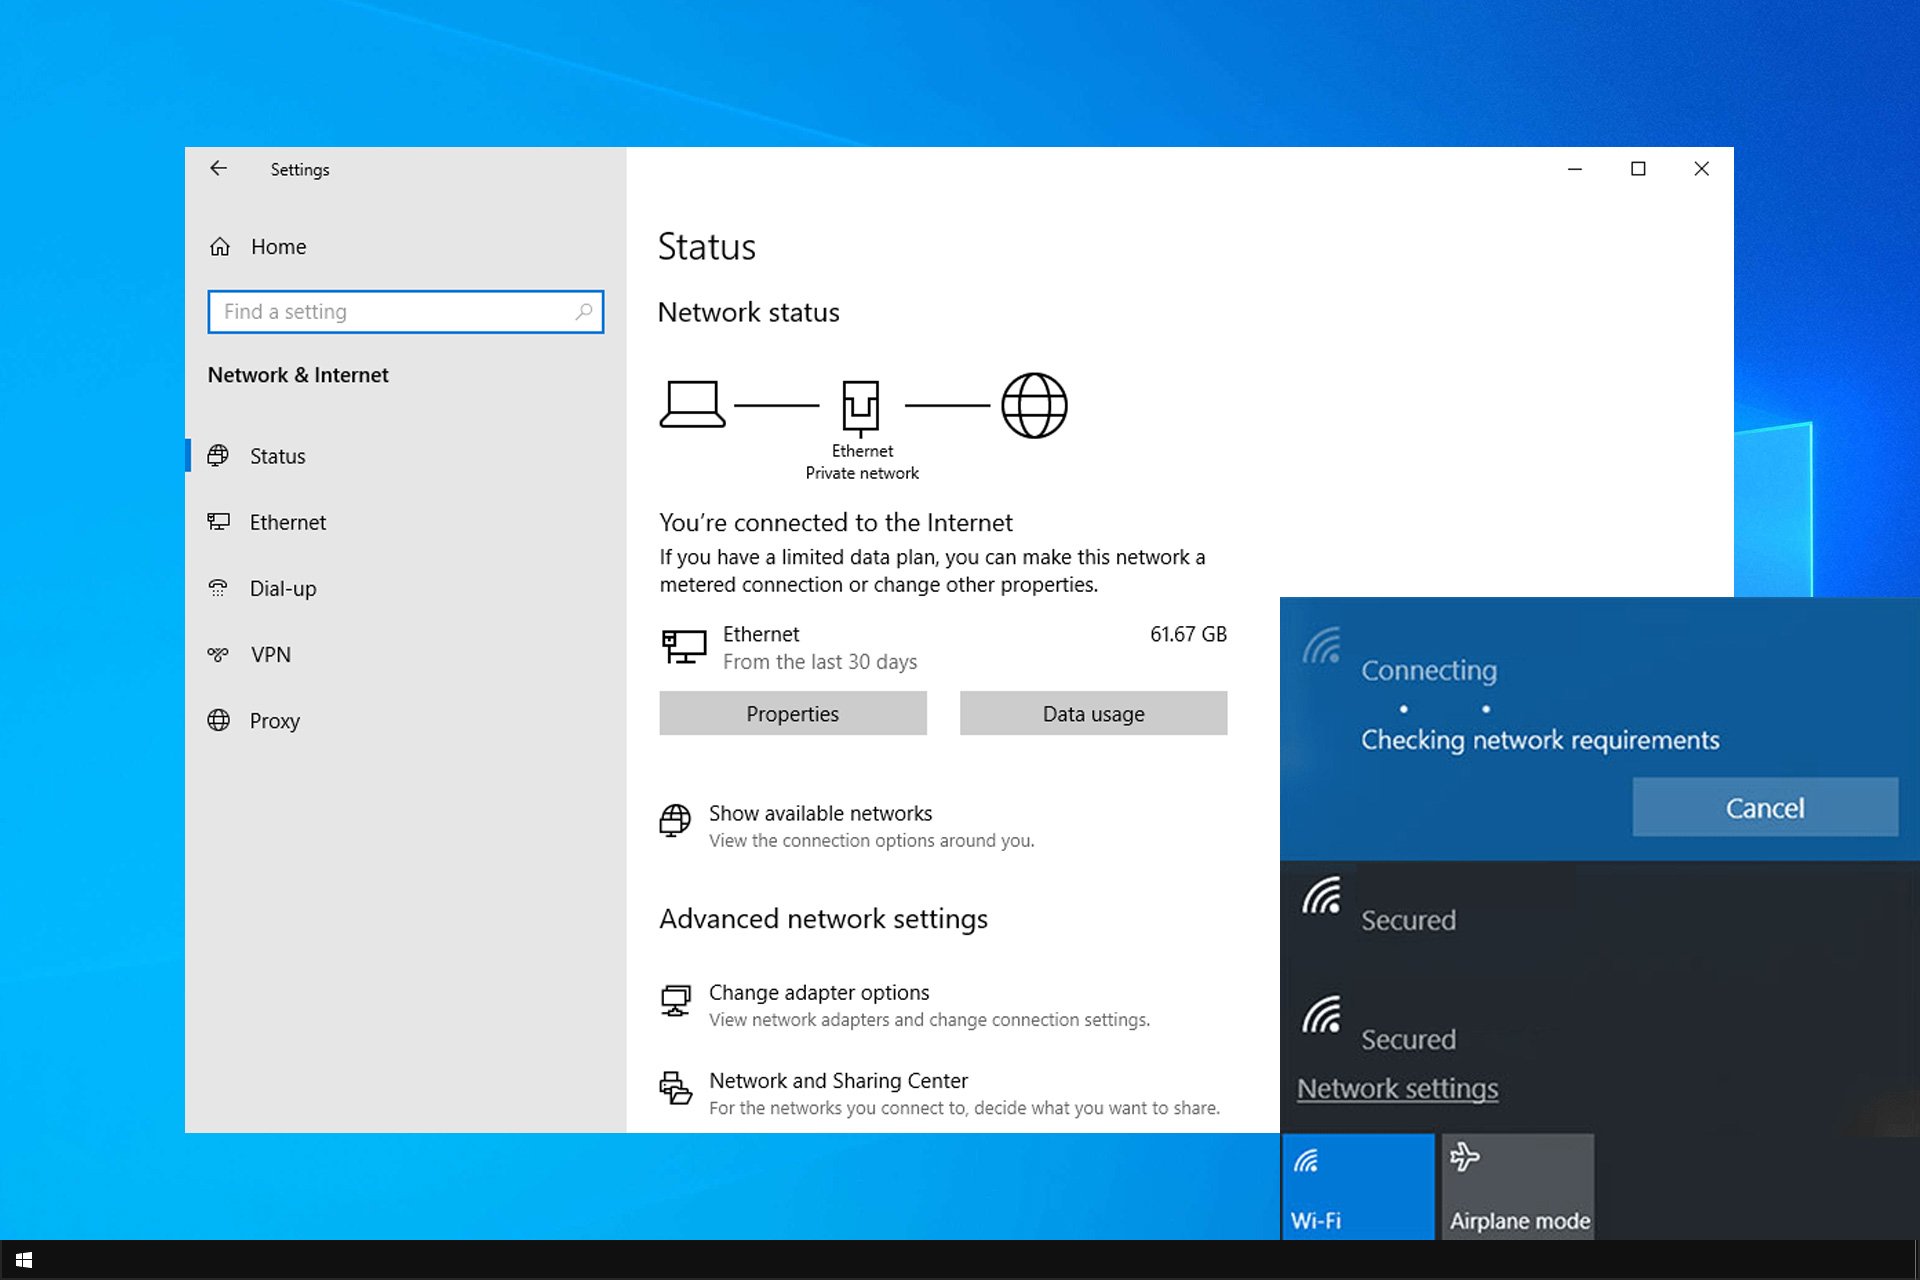Click the Ethernet adapter icon beside 61.67 GB
Image resolution: width=1920 pixels, height=1280 pixels.
coord(684,646)
